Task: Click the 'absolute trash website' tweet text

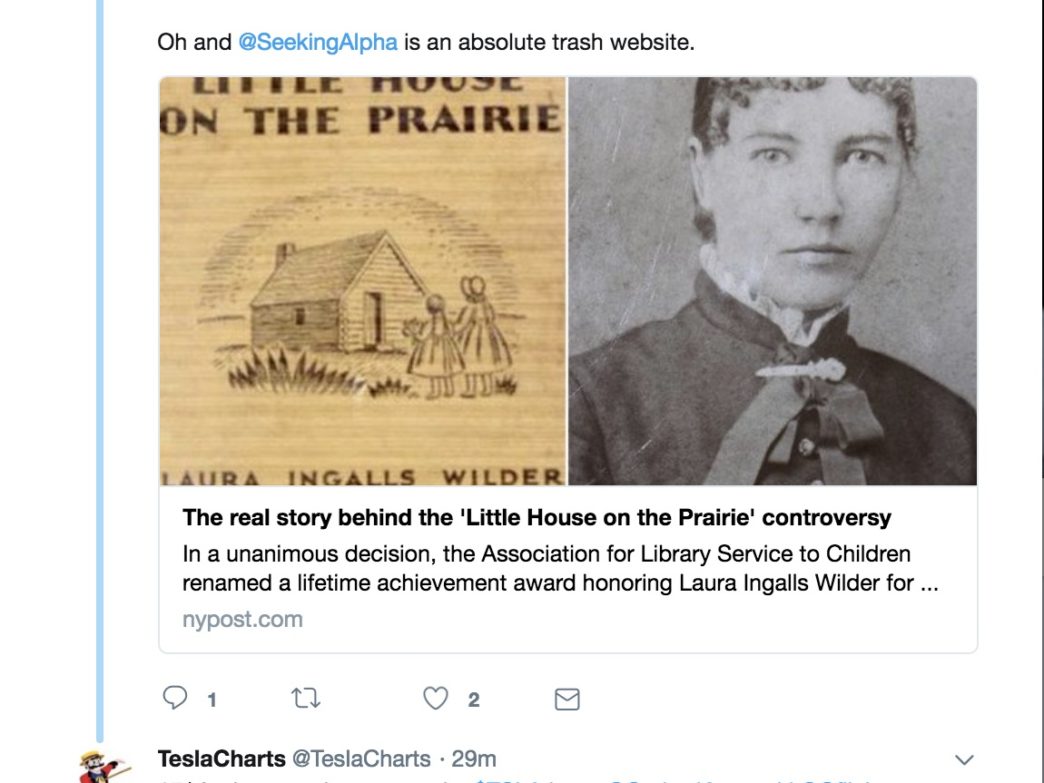Action: pyautogui.click(x=549, y=42)
